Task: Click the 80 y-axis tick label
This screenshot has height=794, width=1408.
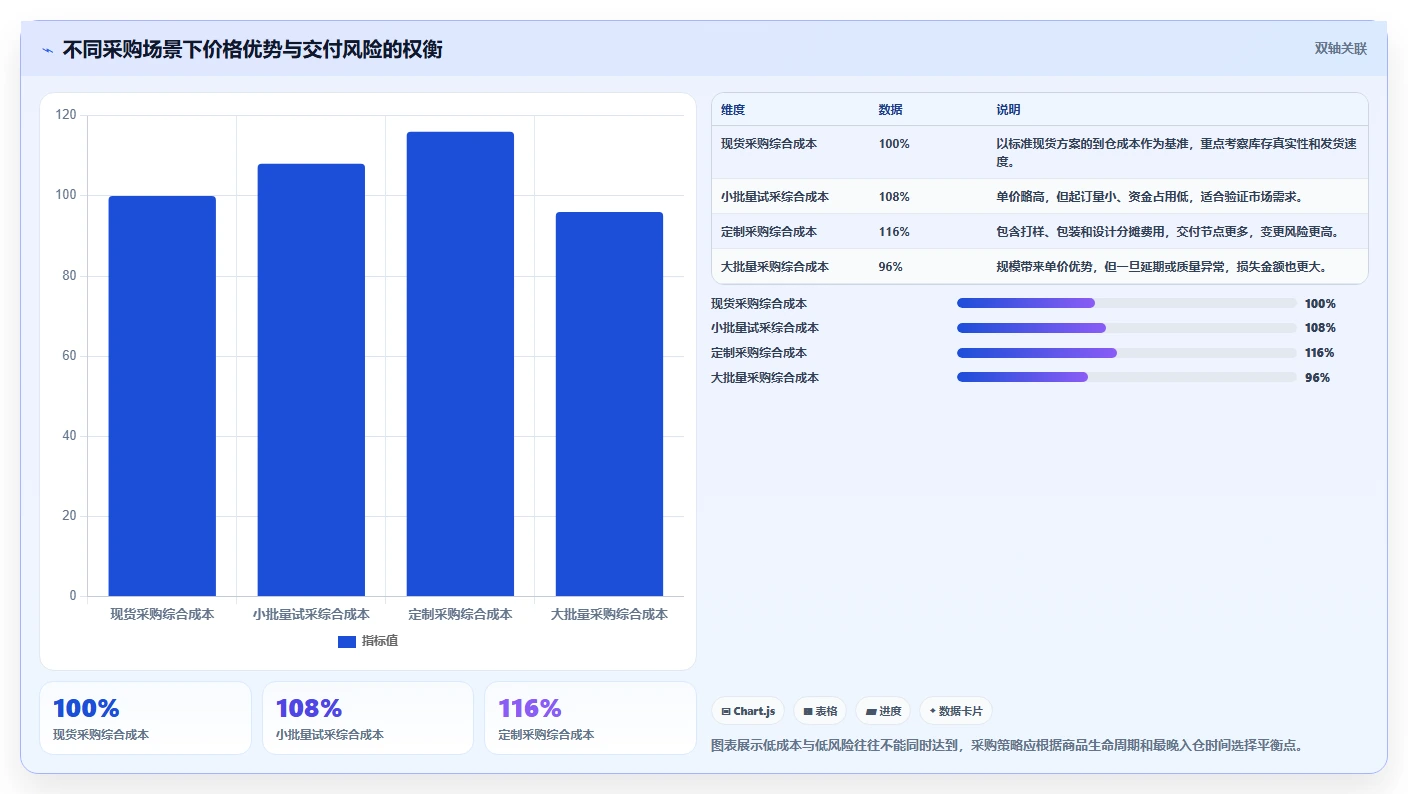Action: [x=70, y=276]
